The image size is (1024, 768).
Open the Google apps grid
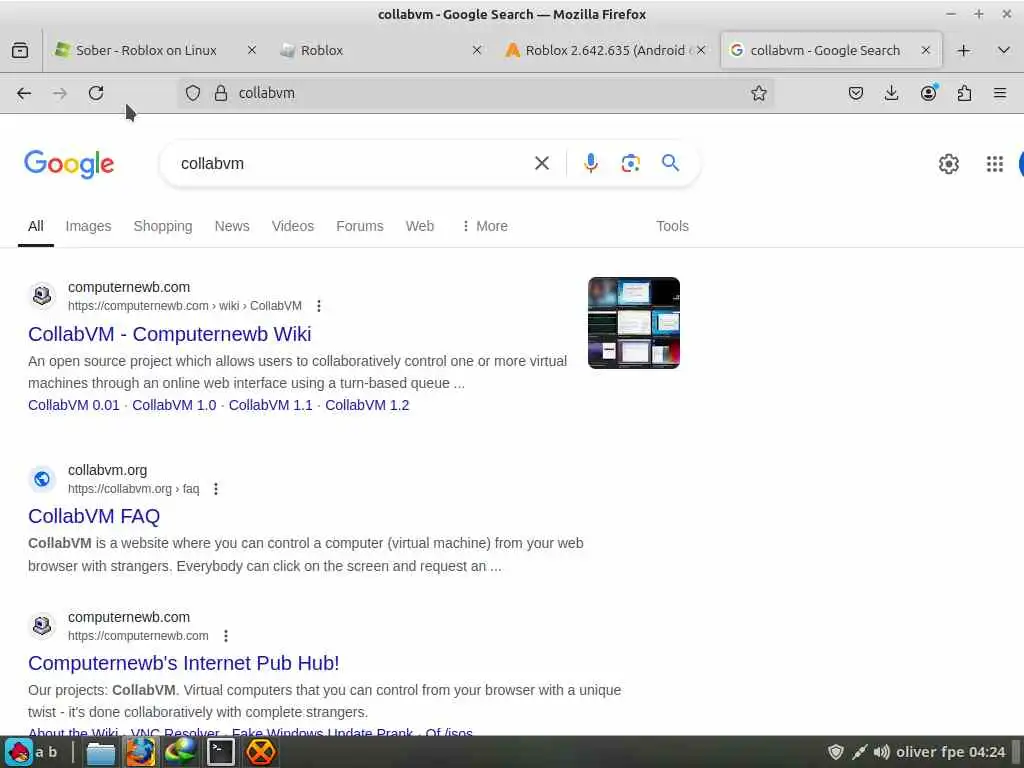pyautogui.click(x=995, y=164)
